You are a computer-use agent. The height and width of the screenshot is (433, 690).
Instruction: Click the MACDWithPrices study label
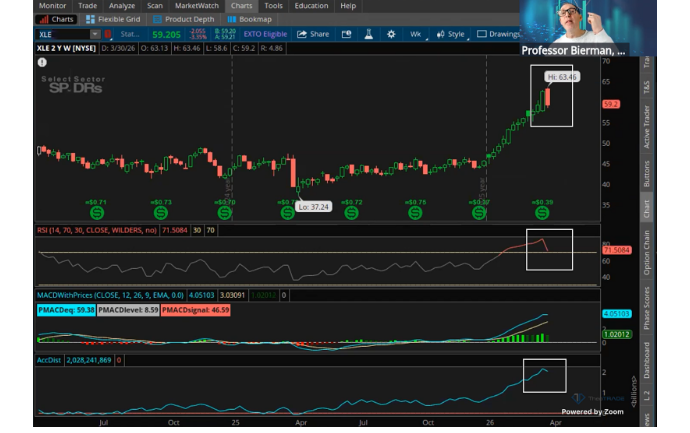[110, 295]
